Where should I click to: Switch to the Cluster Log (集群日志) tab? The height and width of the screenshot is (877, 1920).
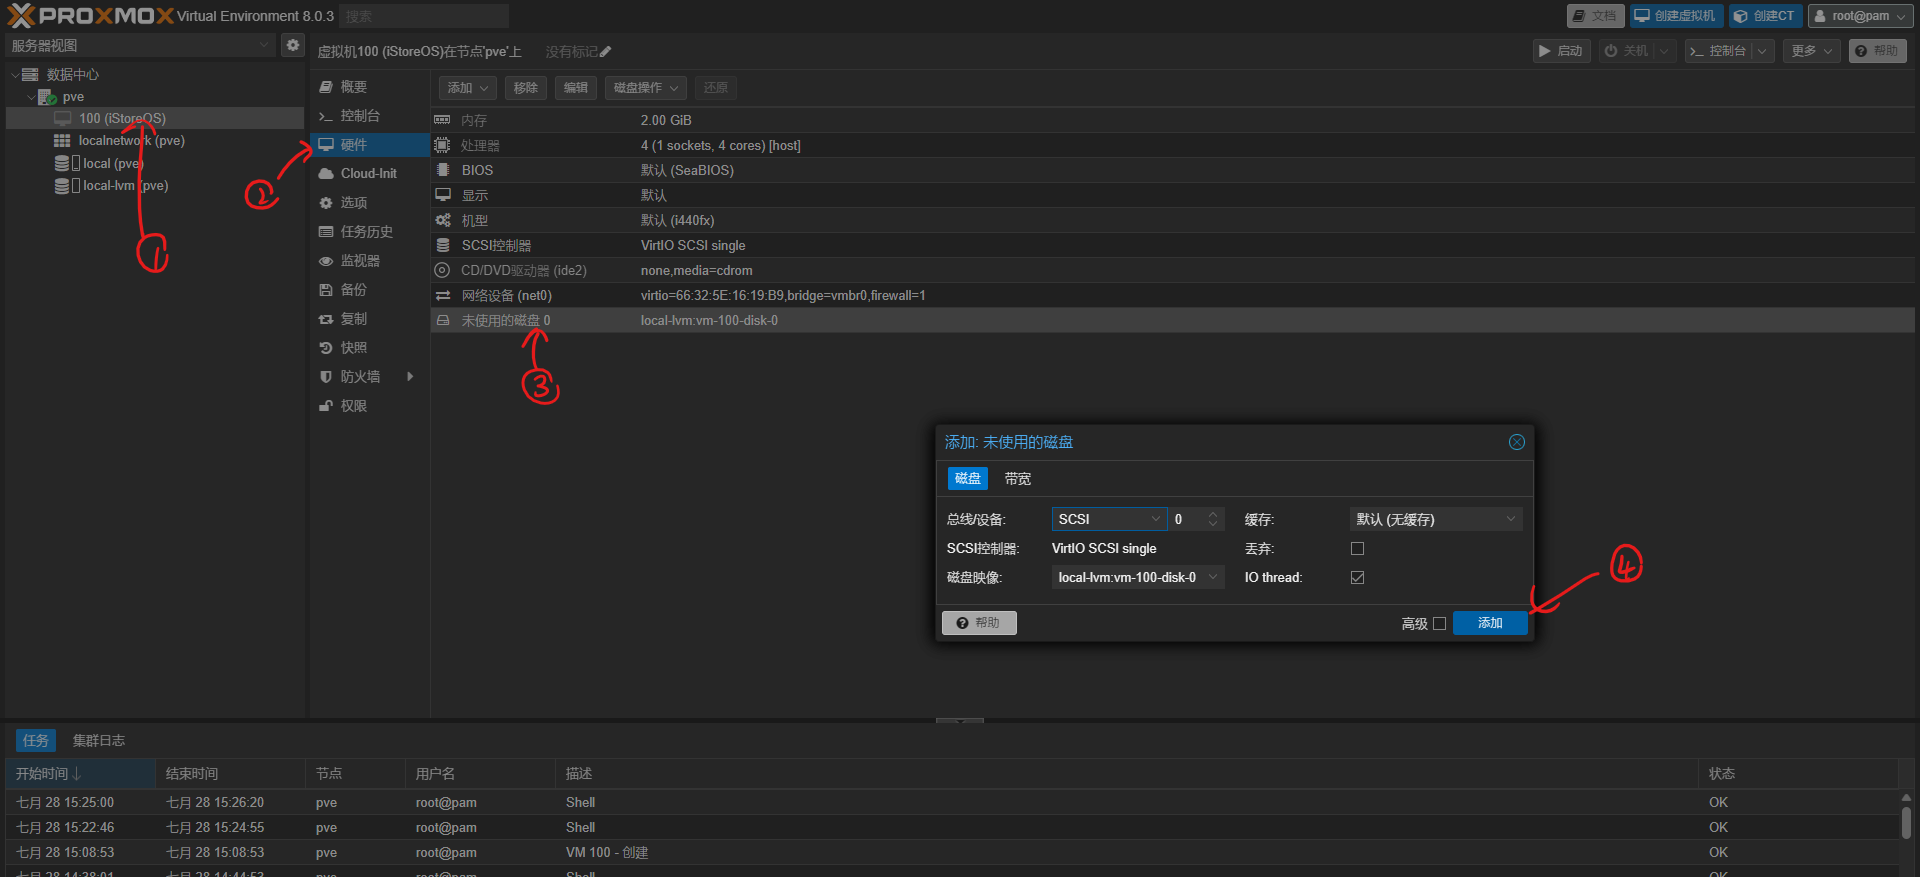pyautogui.click(x=99, y=740)
